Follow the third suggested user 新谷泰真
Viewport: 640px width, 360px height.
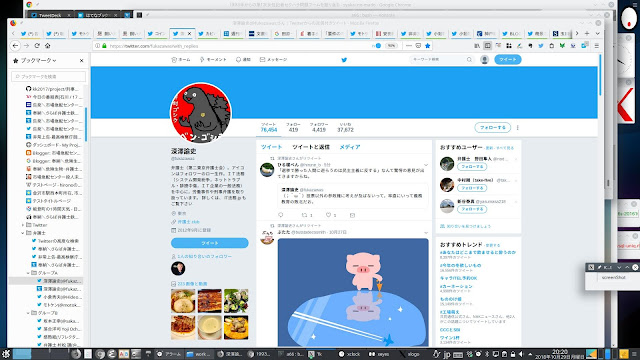(x=472, y=209)
